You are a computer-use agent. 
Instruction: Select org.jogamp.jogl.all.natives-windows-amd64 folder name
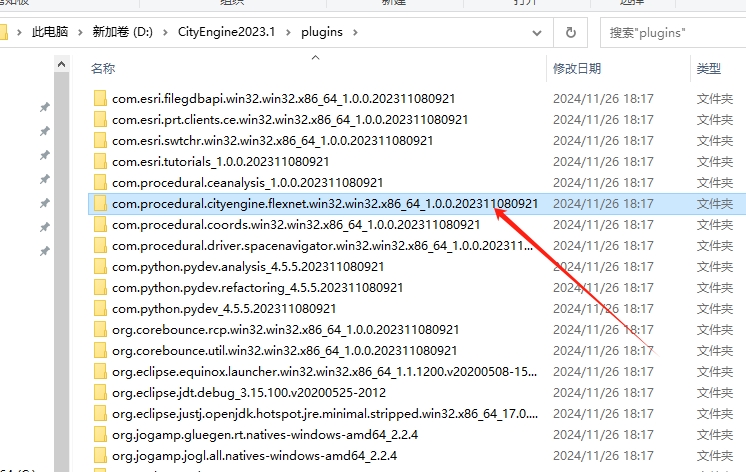click(x=255, y=455)
